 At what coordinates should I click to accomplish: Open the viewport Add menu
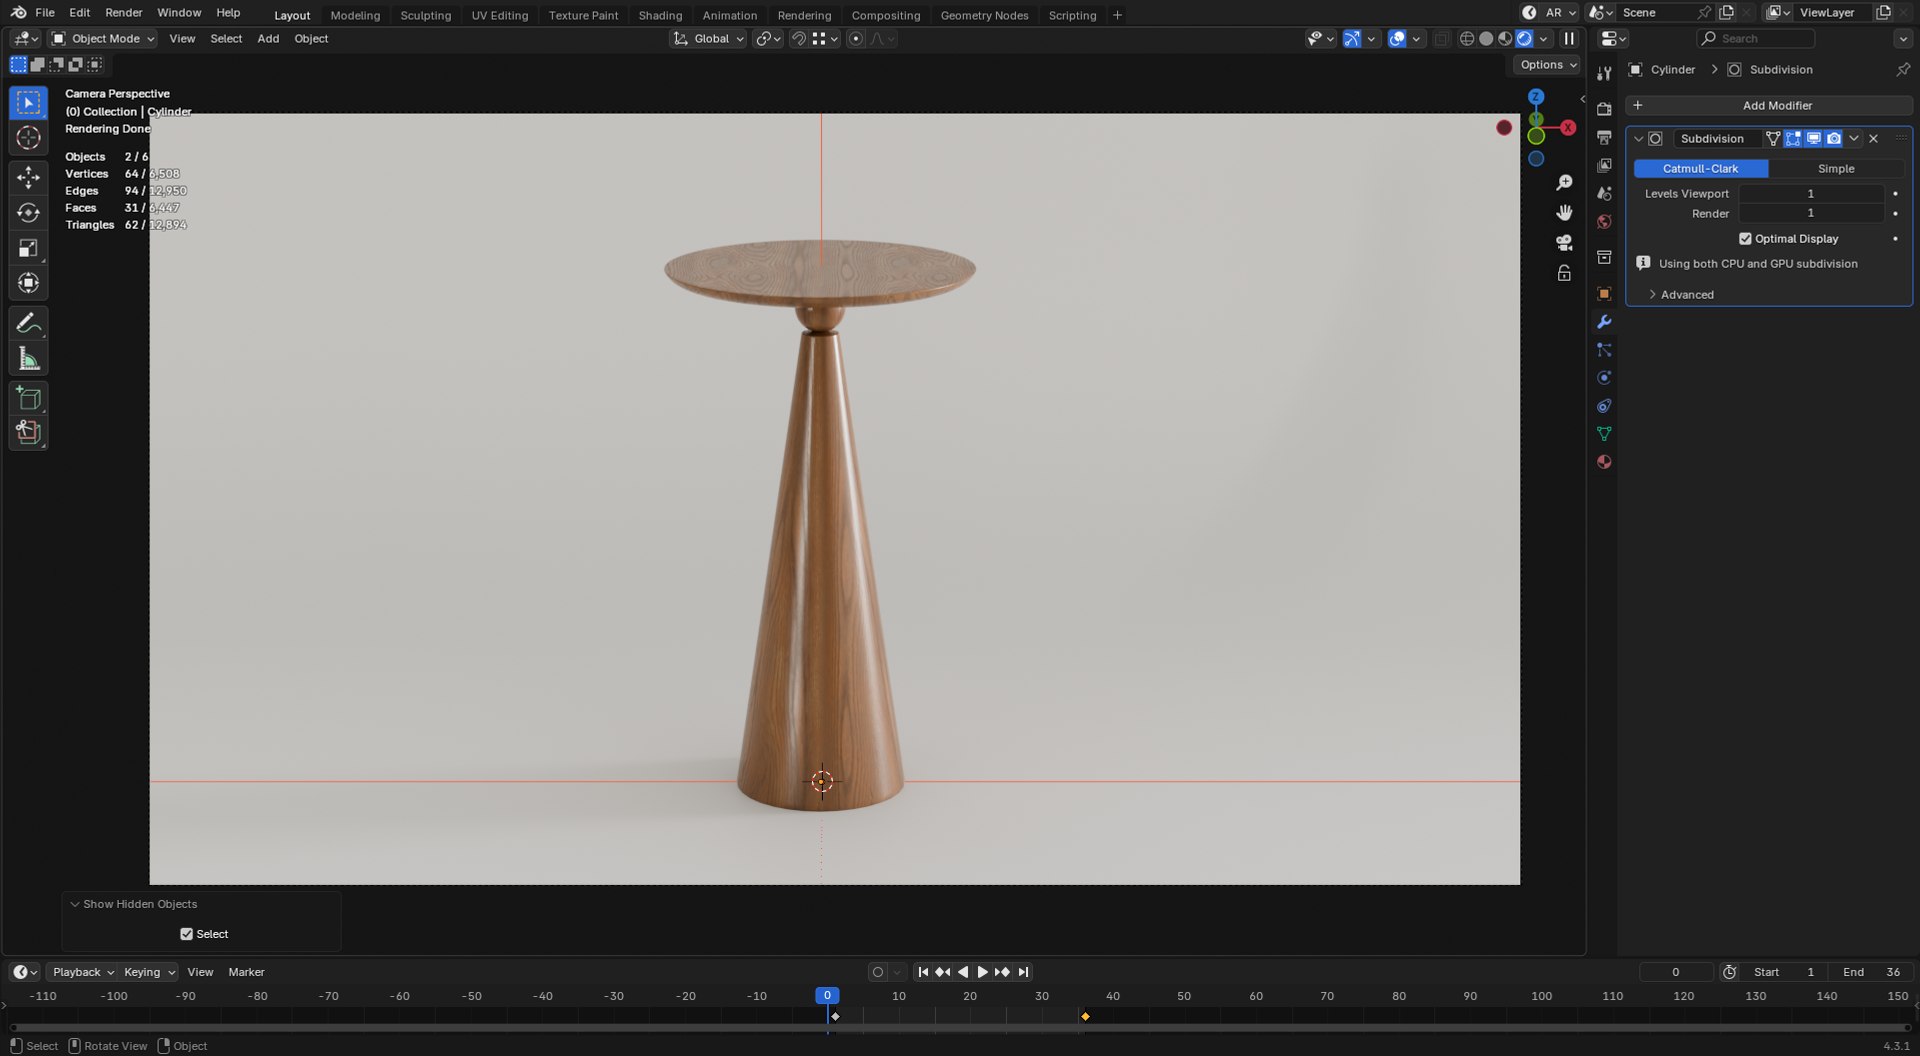[x=268, y=39]
